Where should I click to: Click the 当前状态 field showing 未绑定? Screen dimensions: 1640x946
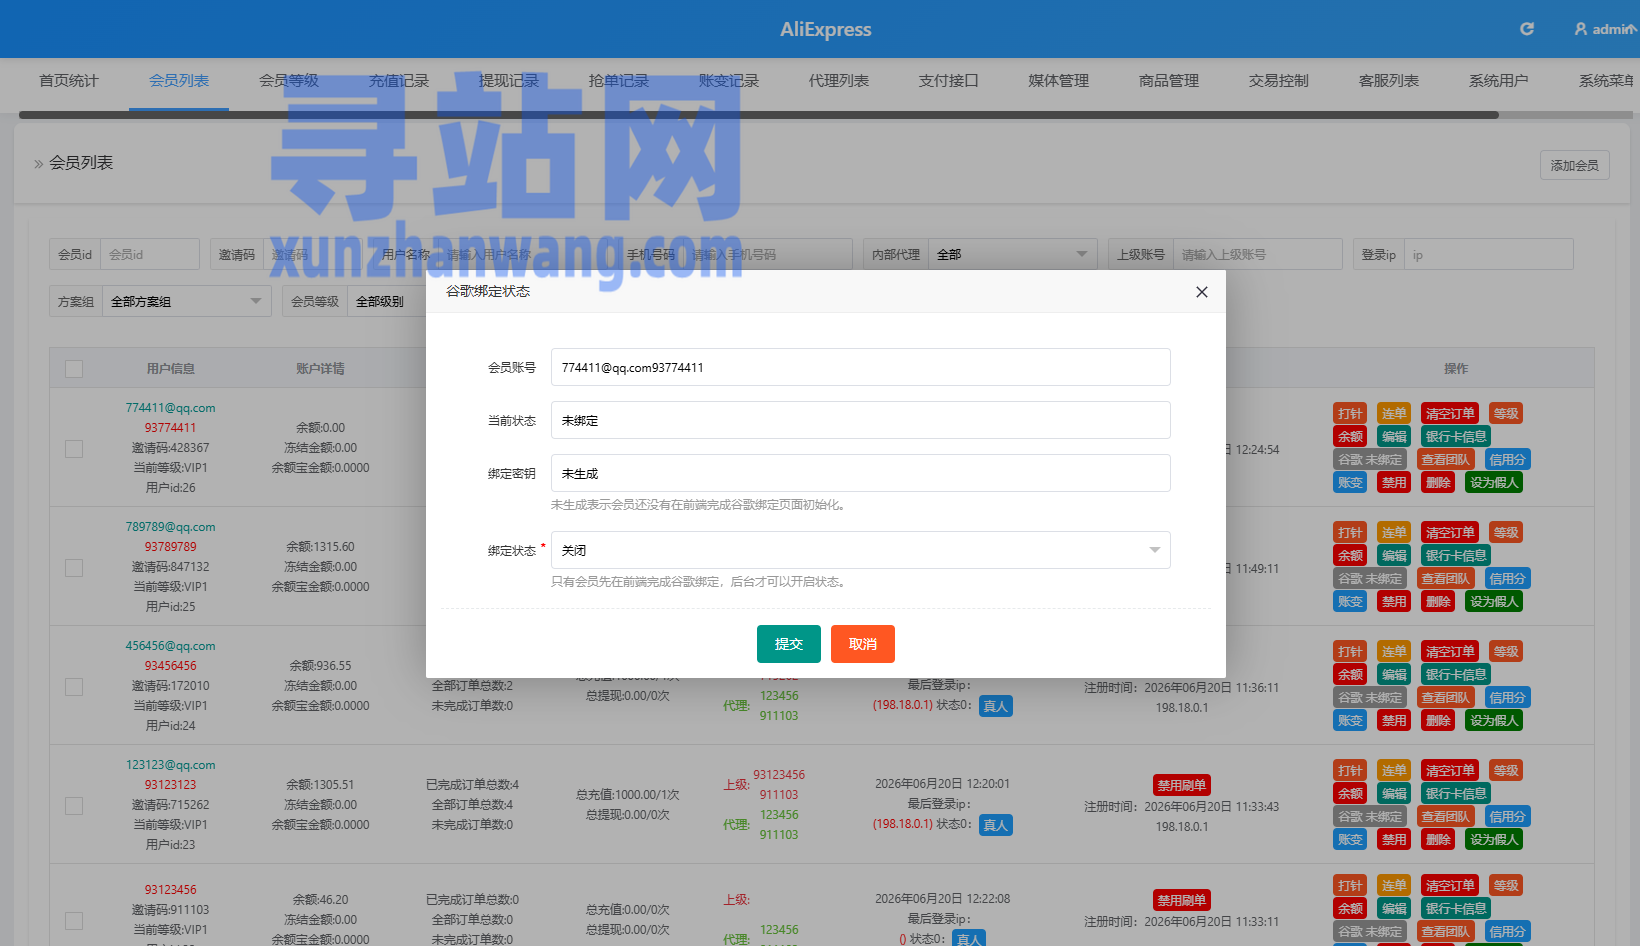(x=861, y=420)
